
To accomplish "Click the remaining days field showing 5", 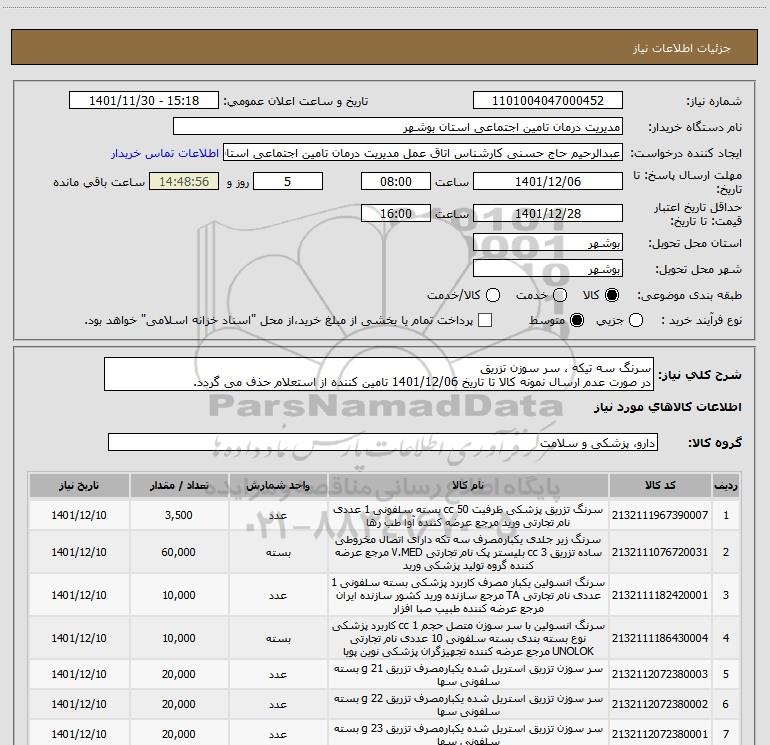I will click(x=288, y=181).
